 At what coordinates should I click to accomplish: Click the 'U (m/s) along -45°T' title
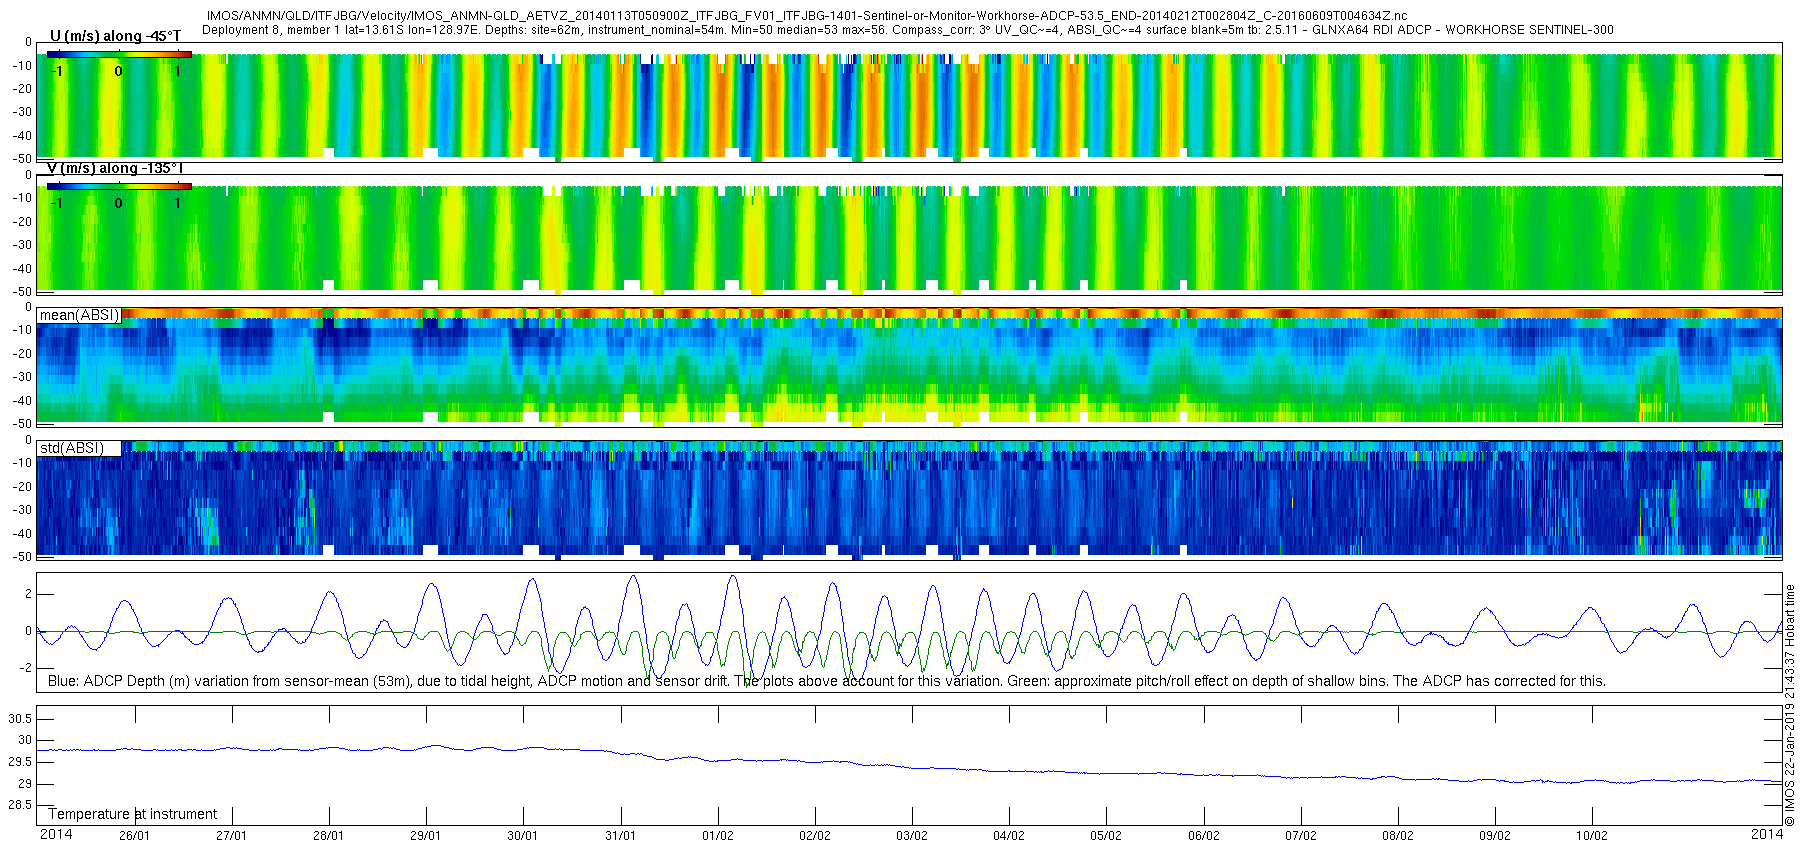click(115, 36)
